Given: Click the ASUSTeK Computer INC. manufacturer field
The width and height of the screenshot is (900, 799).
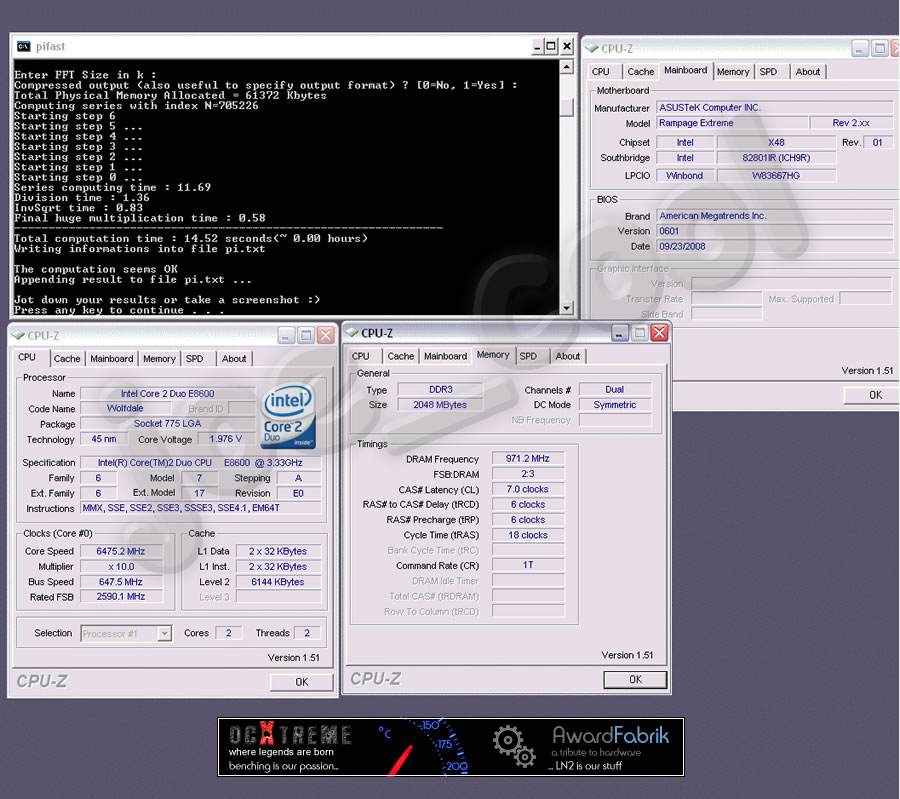Looking at the screenshot, I should pos(775,108).
